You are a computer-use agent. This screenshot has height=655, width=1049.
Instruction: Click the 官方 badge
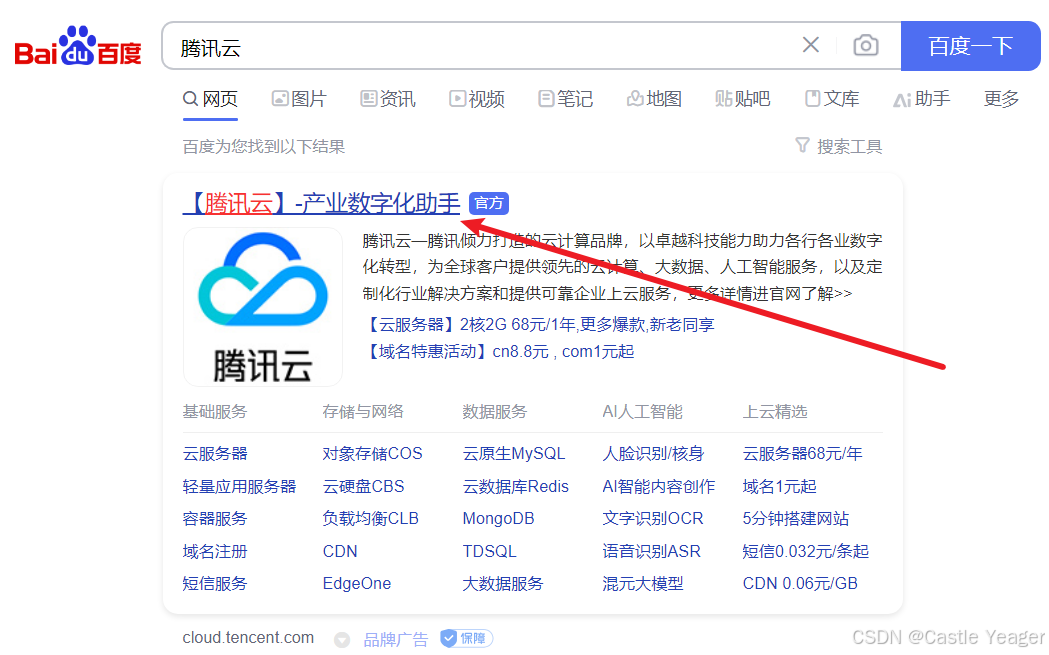tap(489, 203)
